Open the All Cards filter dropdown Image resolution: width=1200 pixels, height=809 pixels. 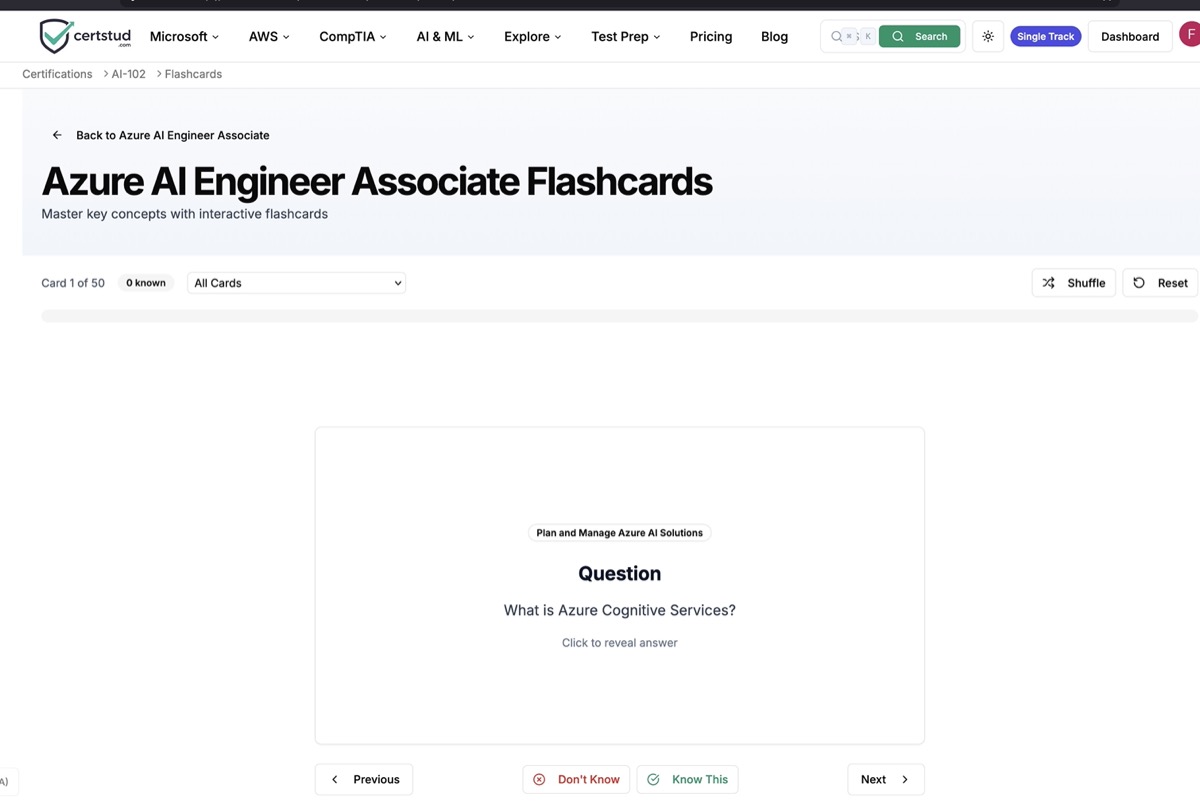pos(295,282)
